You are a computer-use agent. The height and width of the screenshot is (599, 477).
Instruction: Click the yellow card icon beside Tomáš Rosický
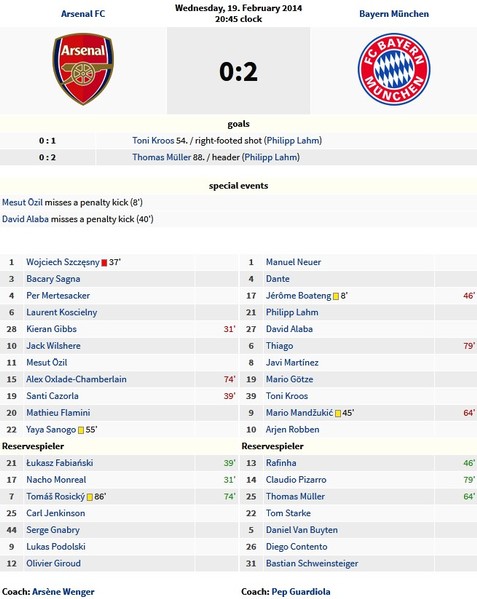[x=90, y=497]
